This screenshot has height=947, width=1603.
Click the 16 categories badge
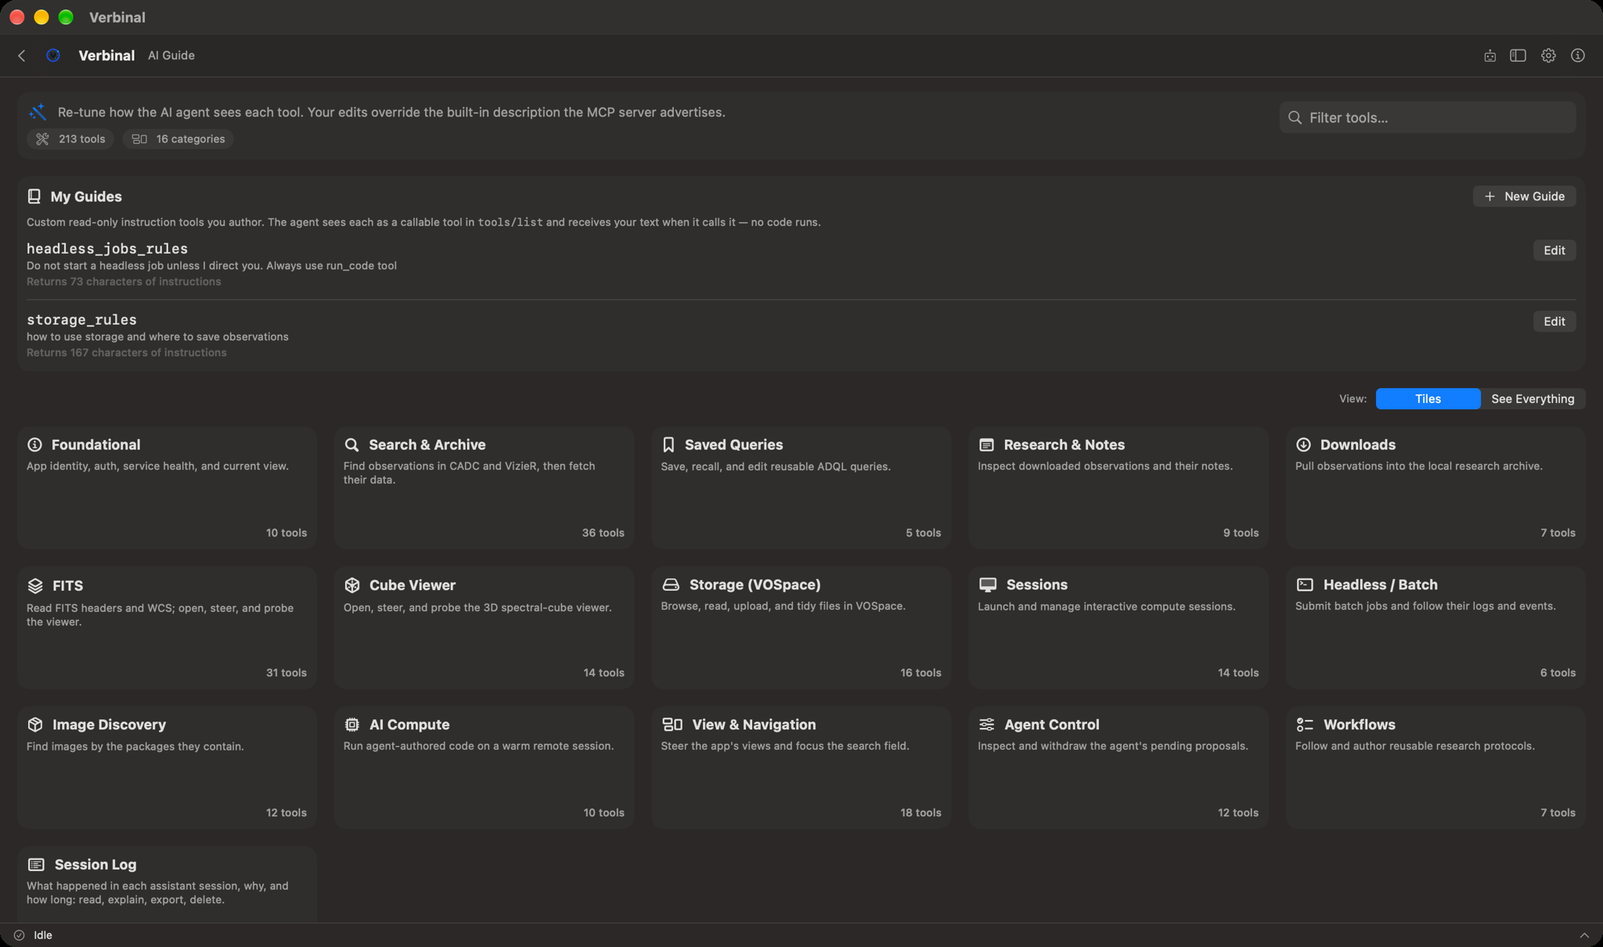tap(178, 140)
